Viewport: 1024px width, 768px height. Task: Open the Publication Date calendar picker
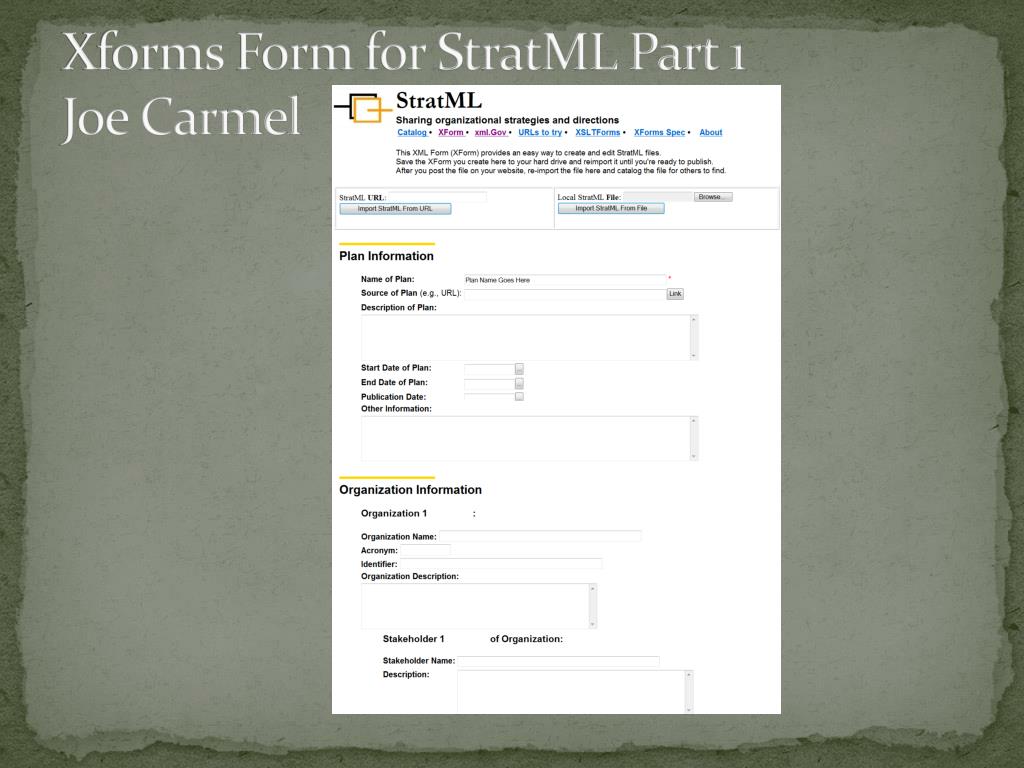click(x=519, y=396)
